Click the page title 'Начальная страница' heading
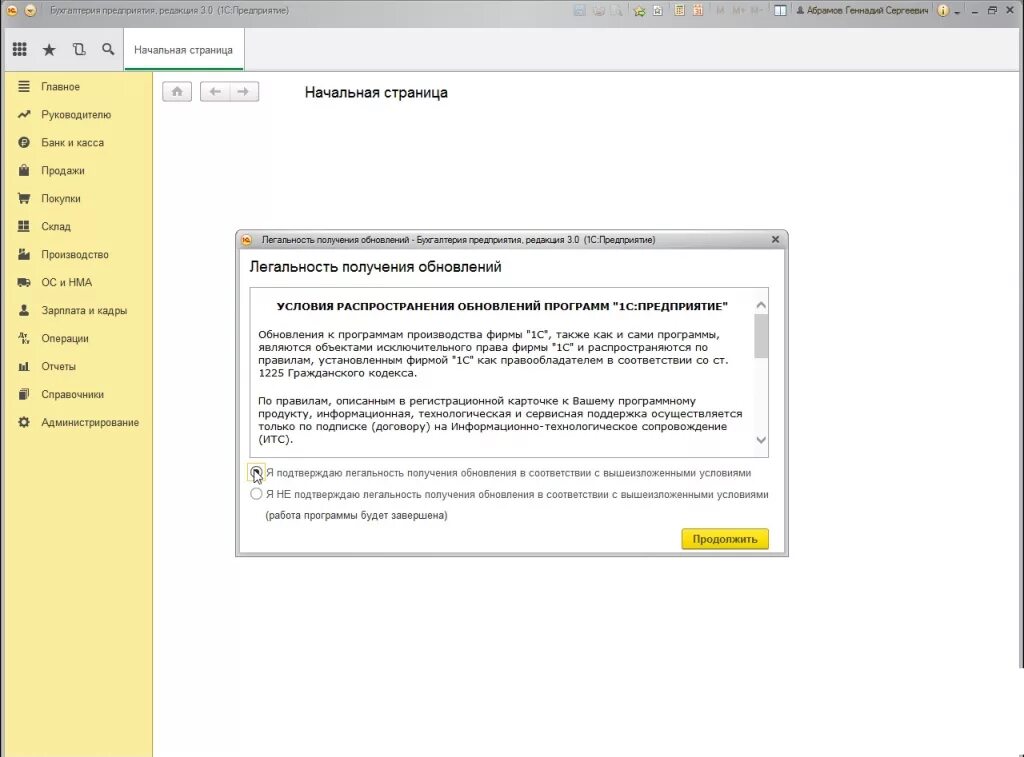 click(x=376, y=93)
